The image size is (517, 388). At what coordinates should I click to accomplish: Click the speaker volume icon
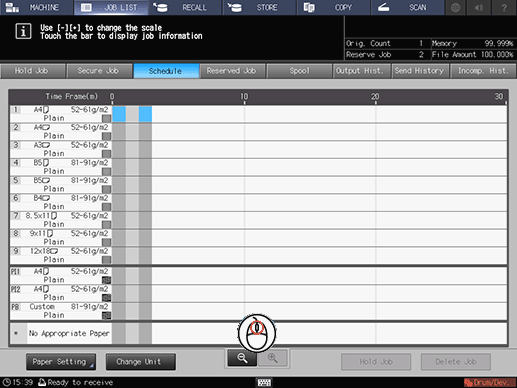479,7
